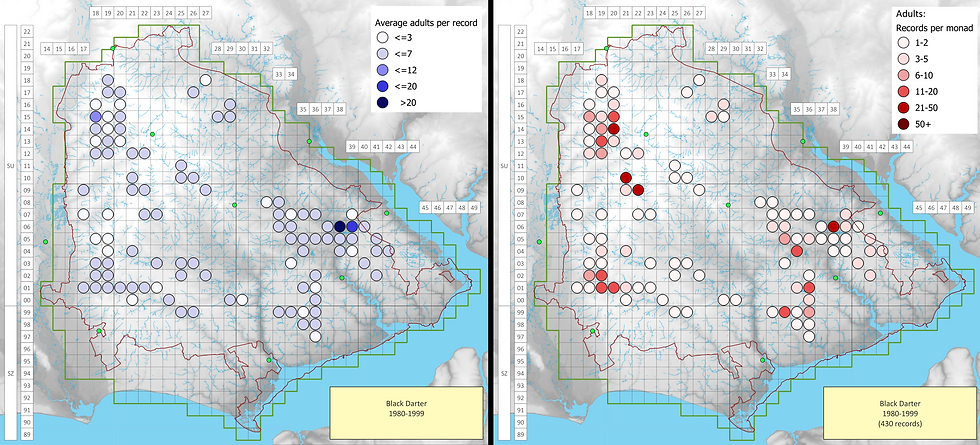Screen dimensions: 980x445
Task: Click column label '44' on left map
Action: [413, 146]
